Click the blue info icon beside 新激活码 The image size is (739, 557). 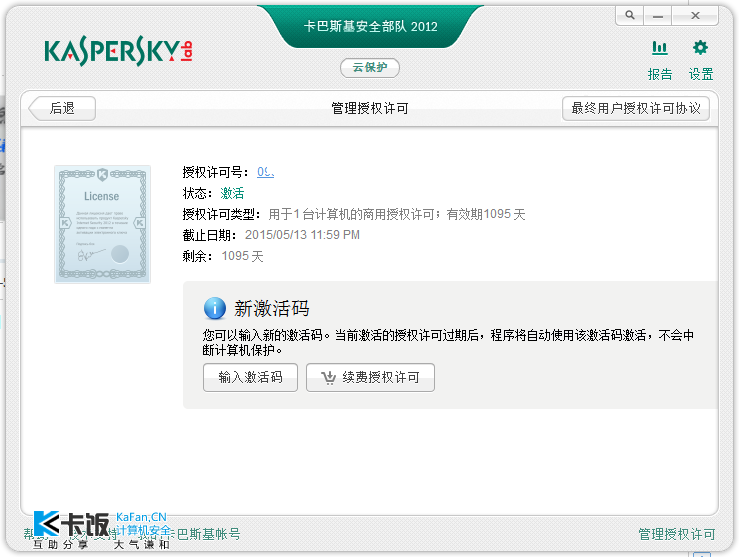coord(215,309)
